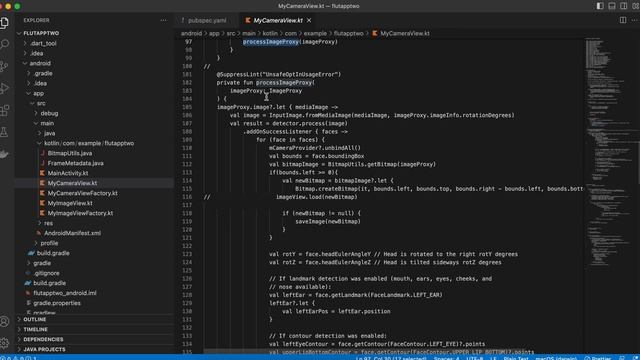Click MyCameraView.kt breadcrumb item

tap(401, 33)
